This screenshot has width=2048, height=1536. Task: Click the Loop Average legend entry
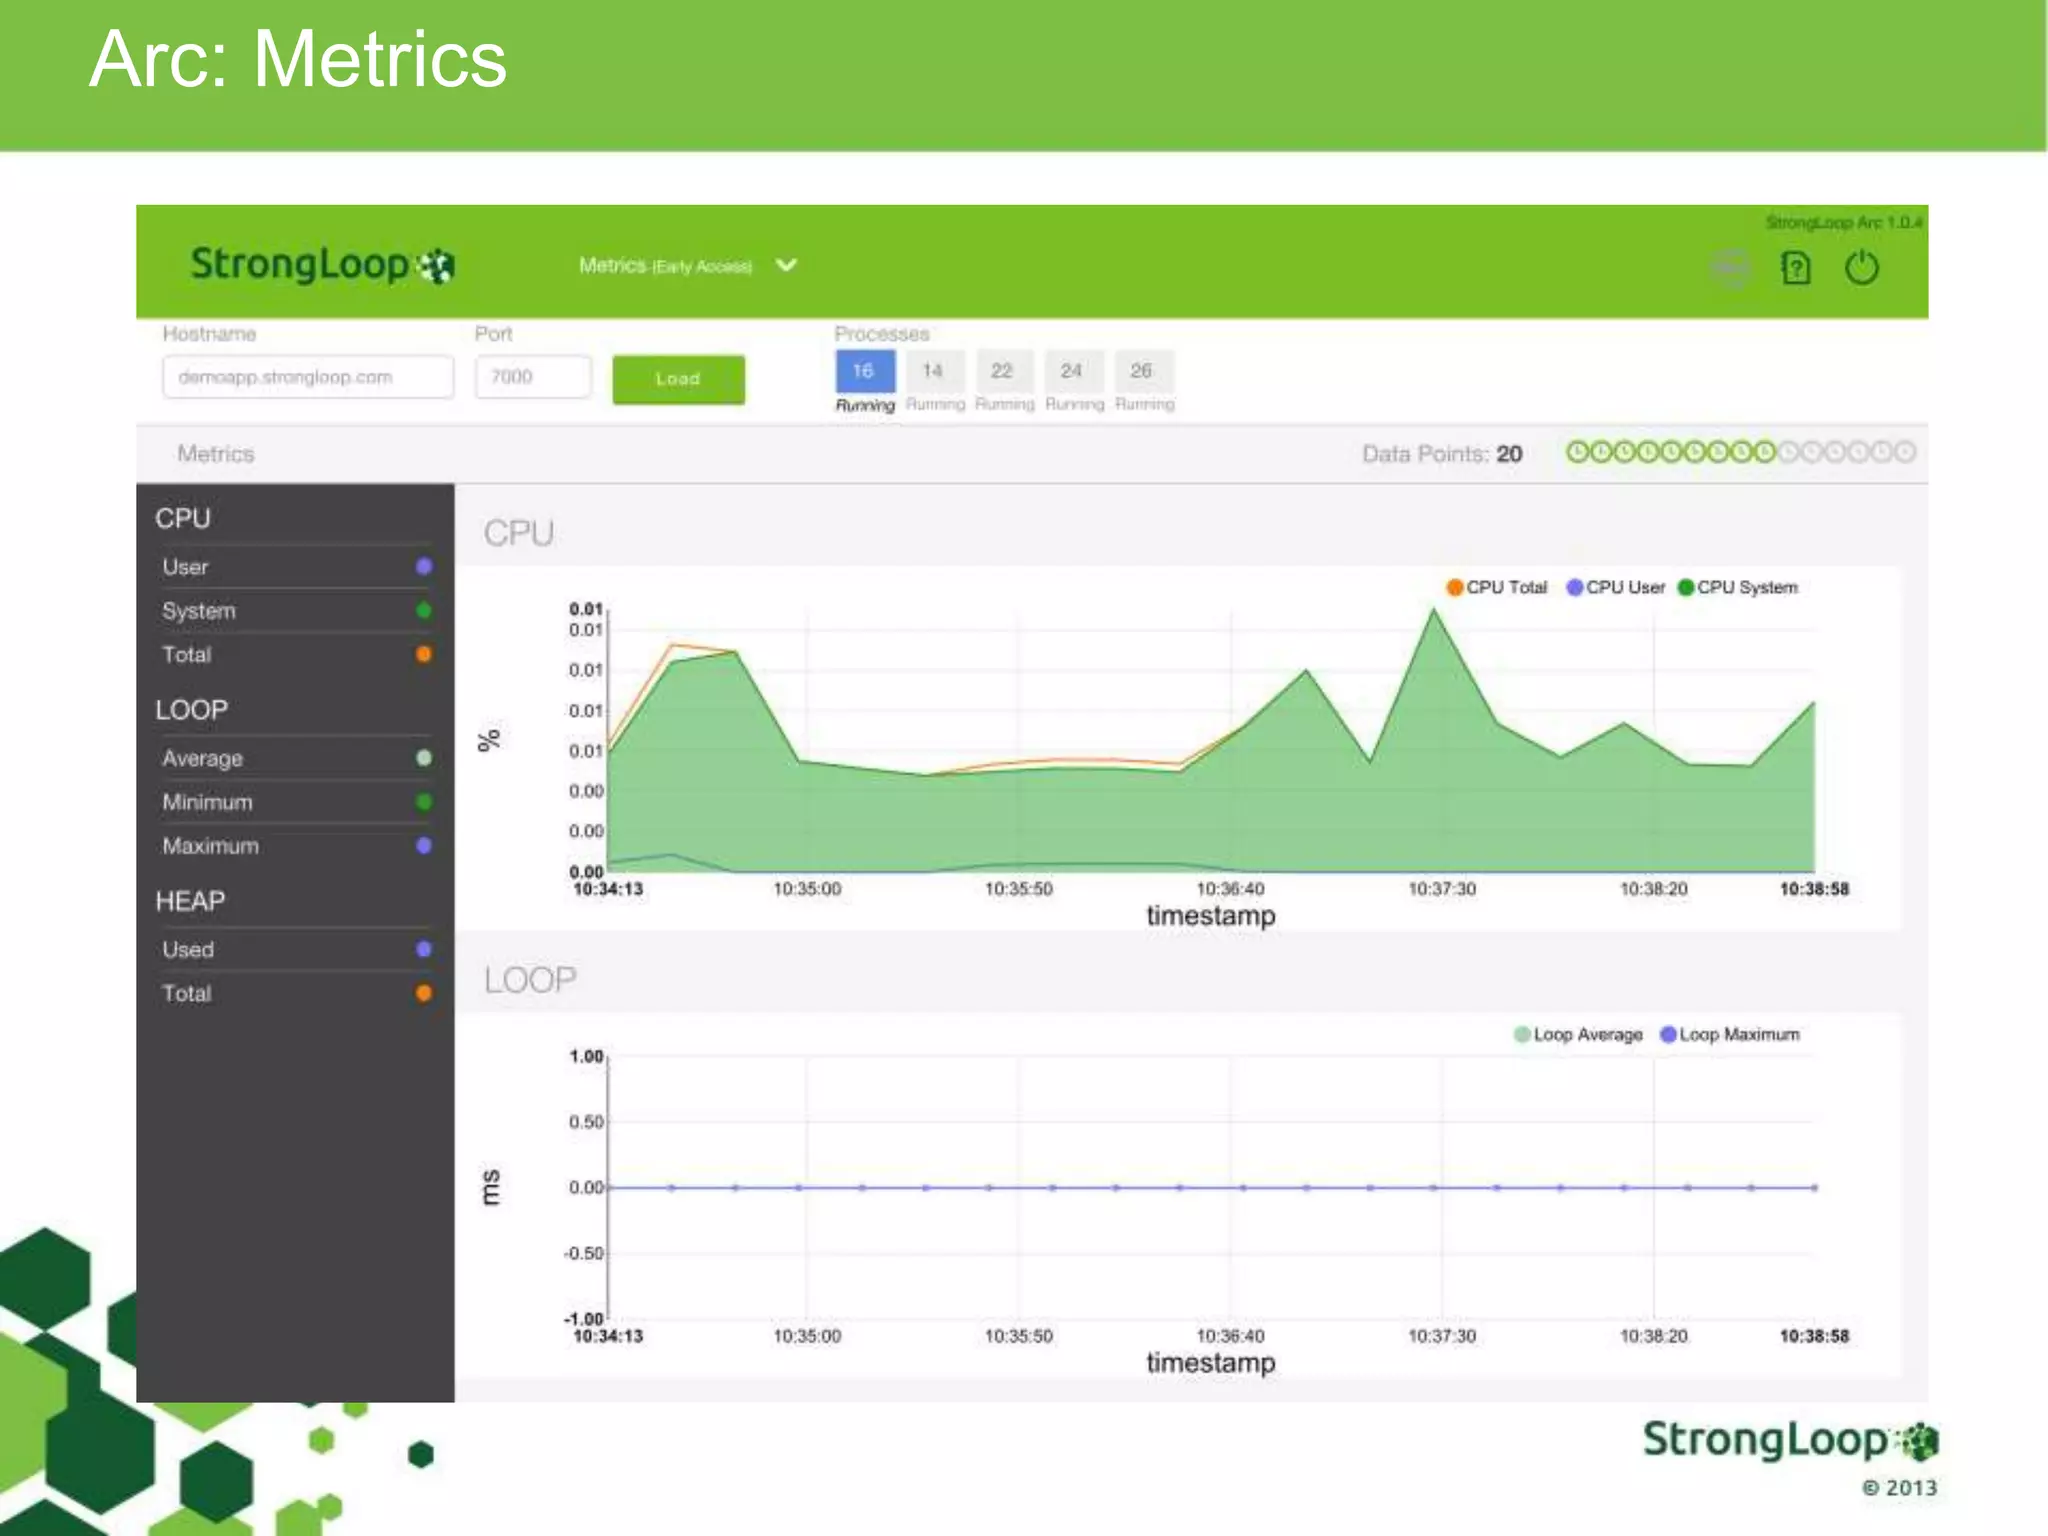tap(1578, 1034)
